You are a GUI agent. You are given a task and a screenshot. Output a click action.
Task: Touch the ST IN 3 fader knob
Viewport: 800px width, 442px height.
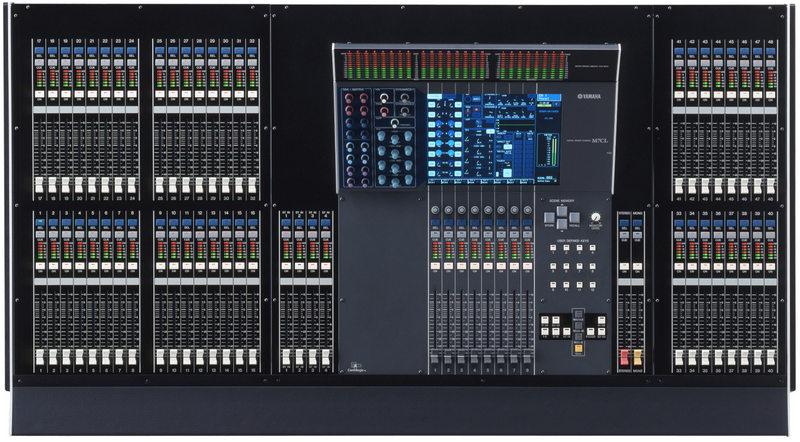313,356
